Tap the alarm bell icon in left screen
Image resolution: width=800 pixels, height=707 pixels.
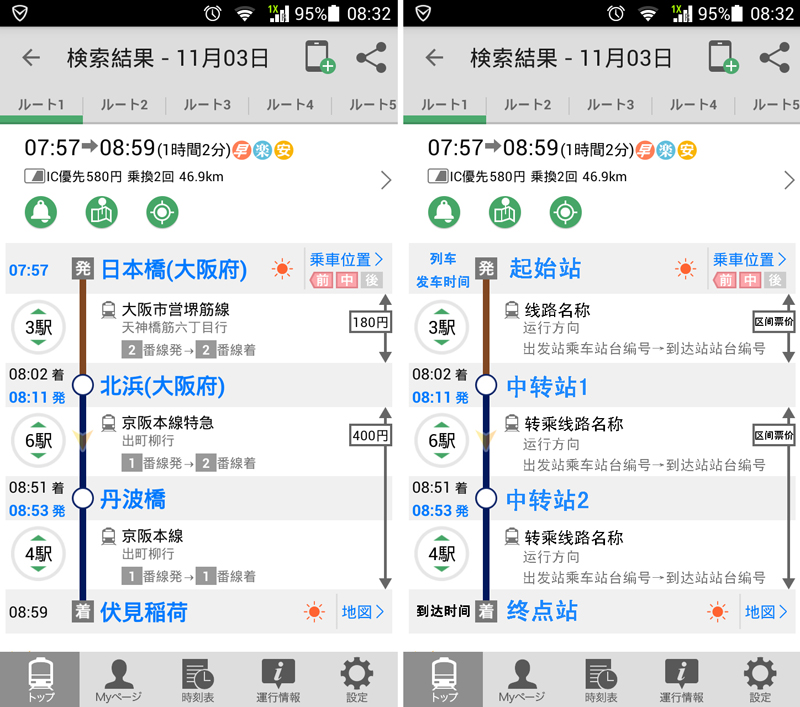pyautogui.click(x=41, y=212)
